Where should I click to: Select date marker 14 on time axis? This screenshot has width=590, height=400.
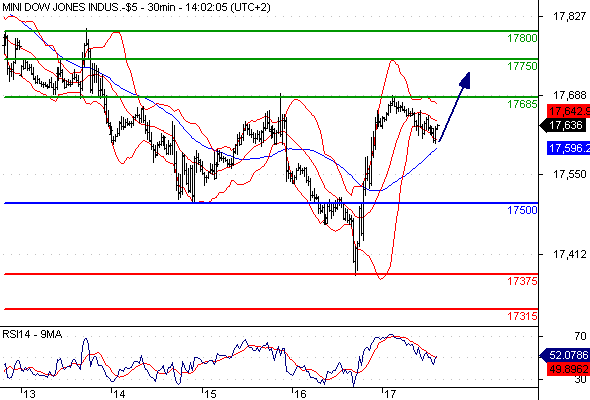point(119,394)
